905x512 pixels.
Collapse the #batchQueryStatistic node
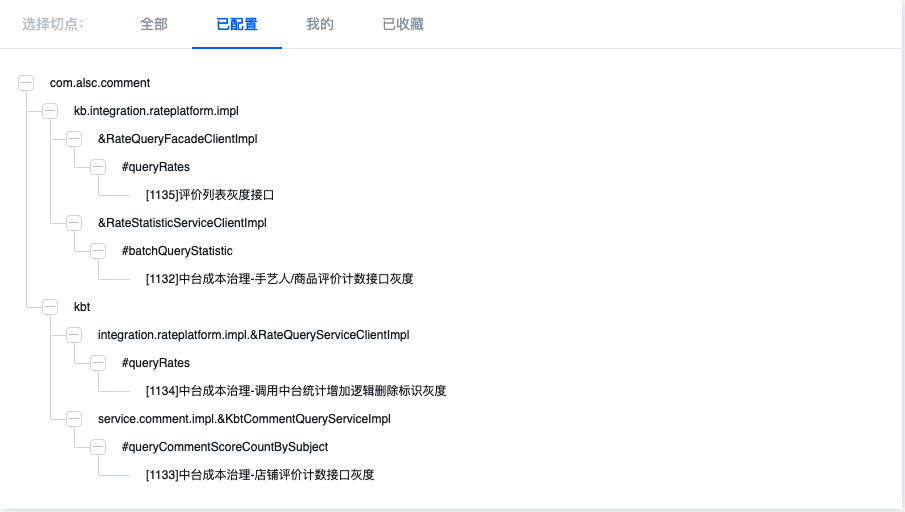click(98, 251)
